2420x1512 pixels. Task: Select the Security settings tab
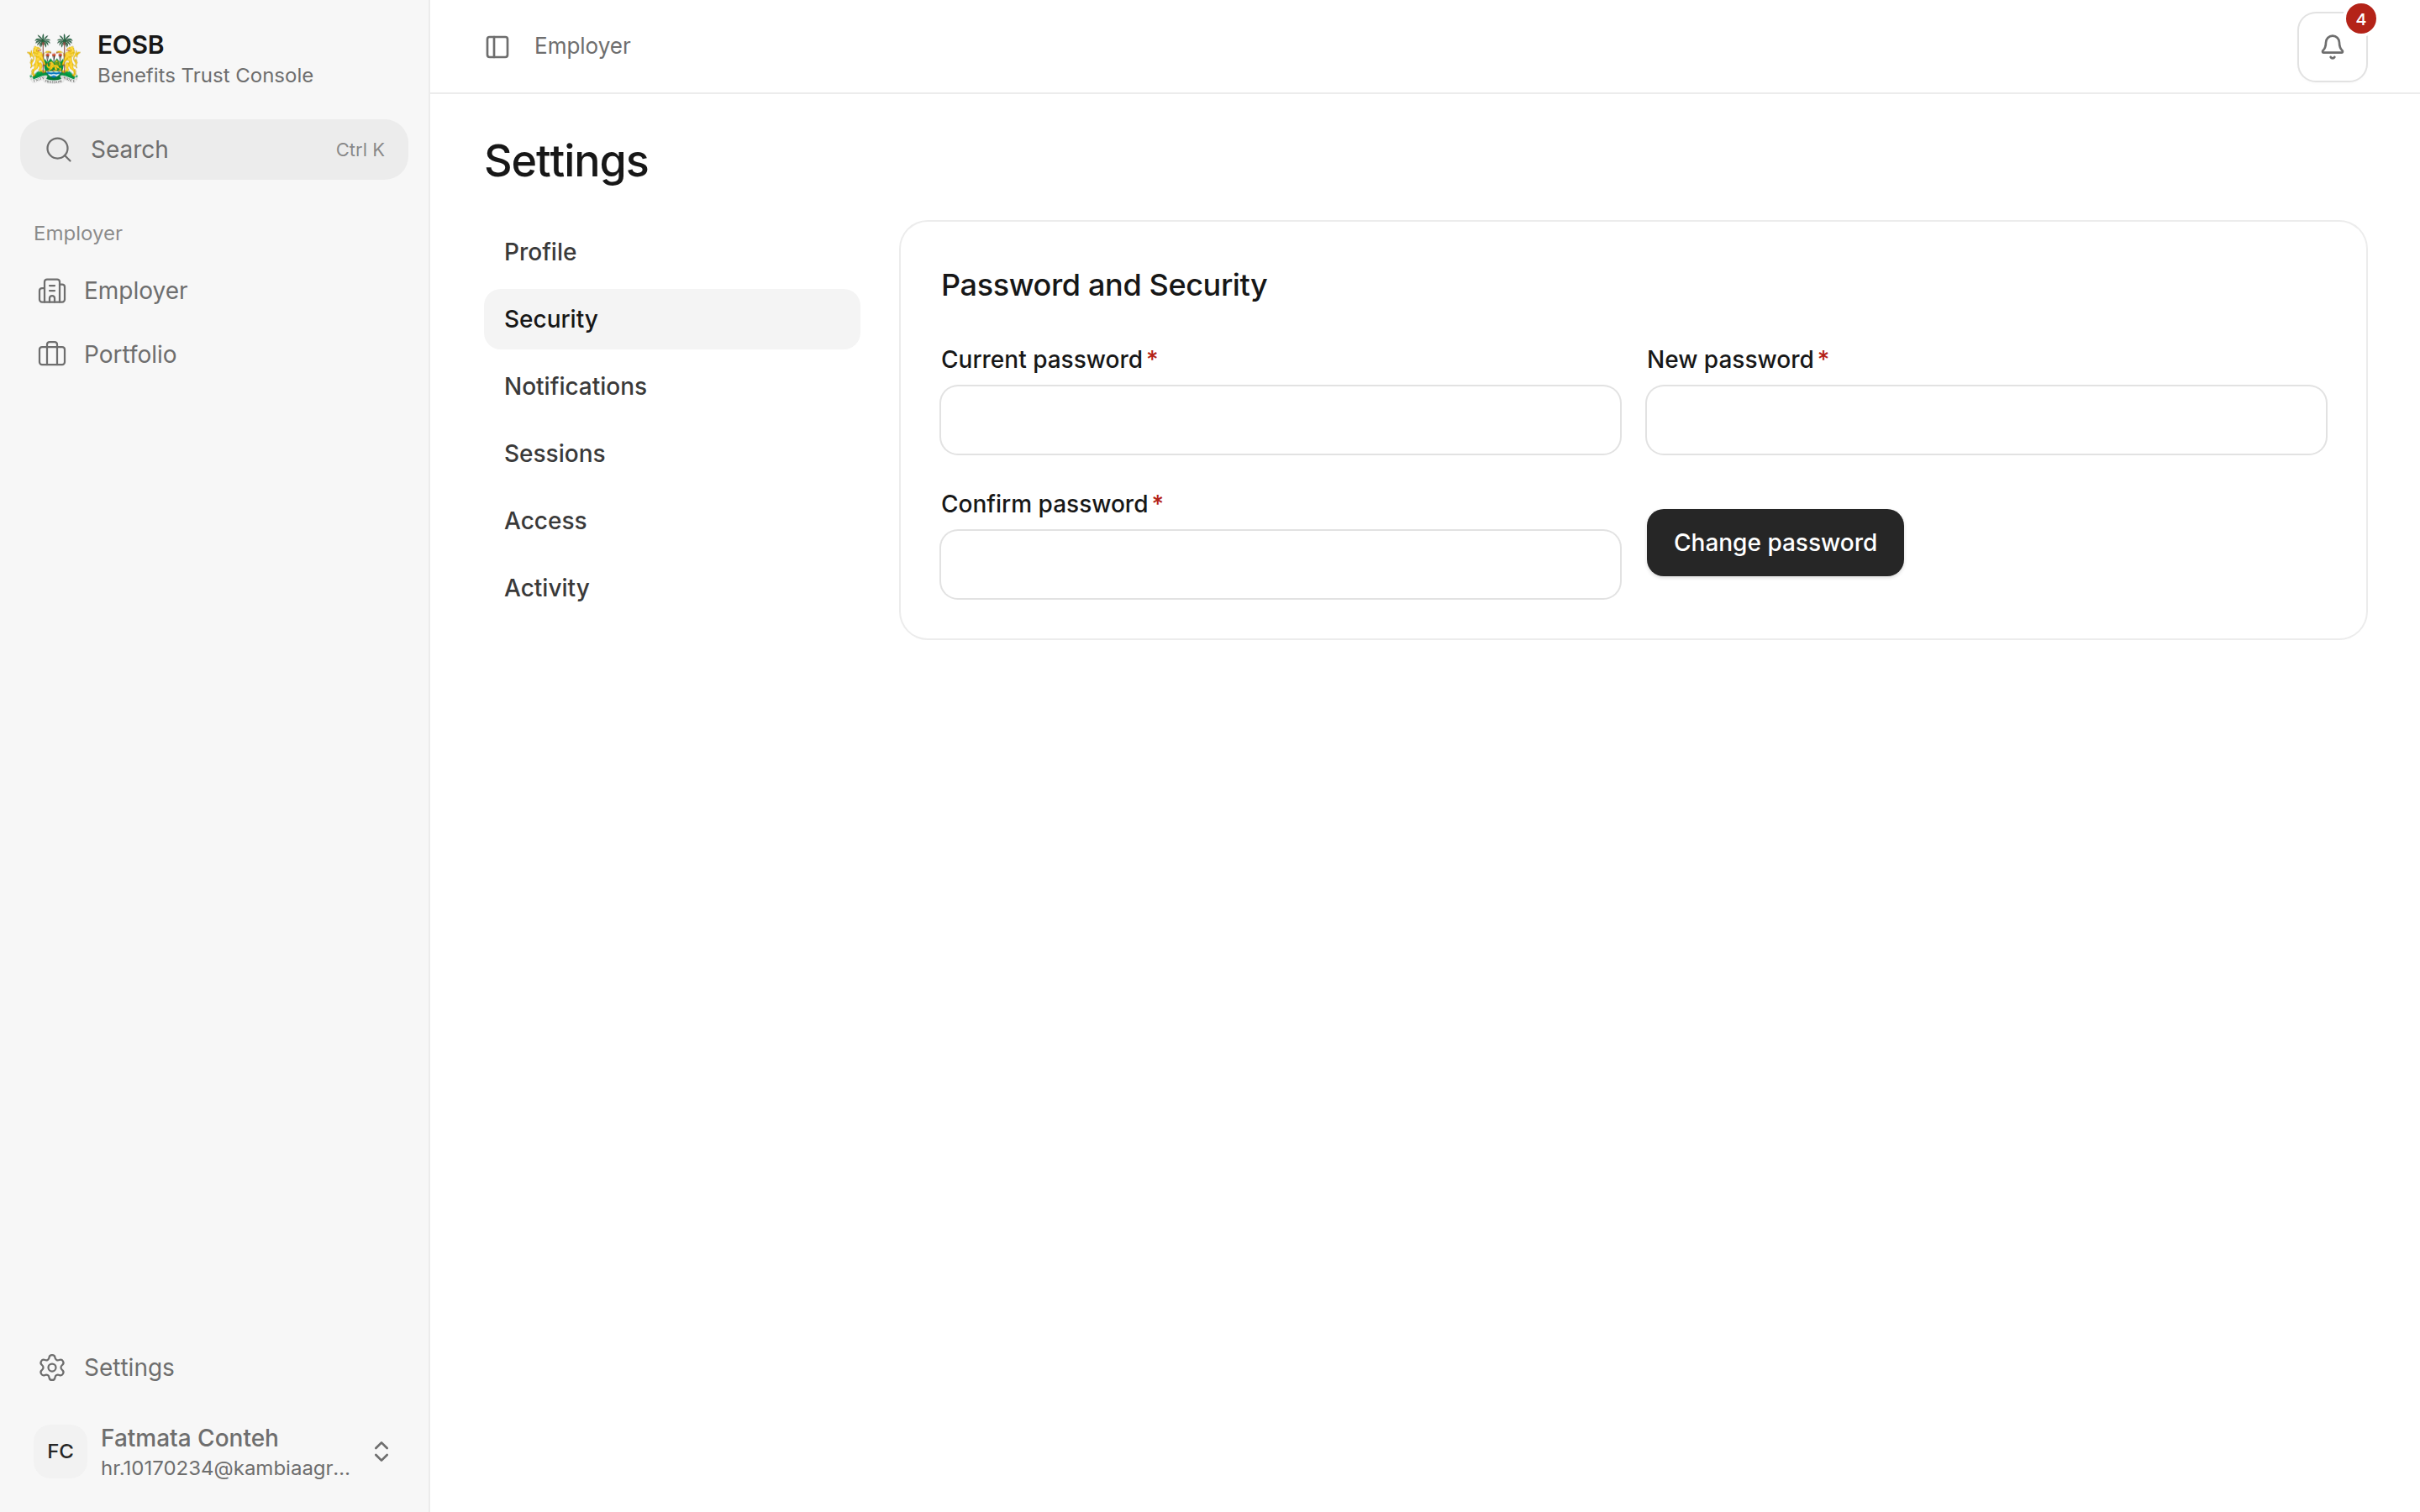point(672,319)
